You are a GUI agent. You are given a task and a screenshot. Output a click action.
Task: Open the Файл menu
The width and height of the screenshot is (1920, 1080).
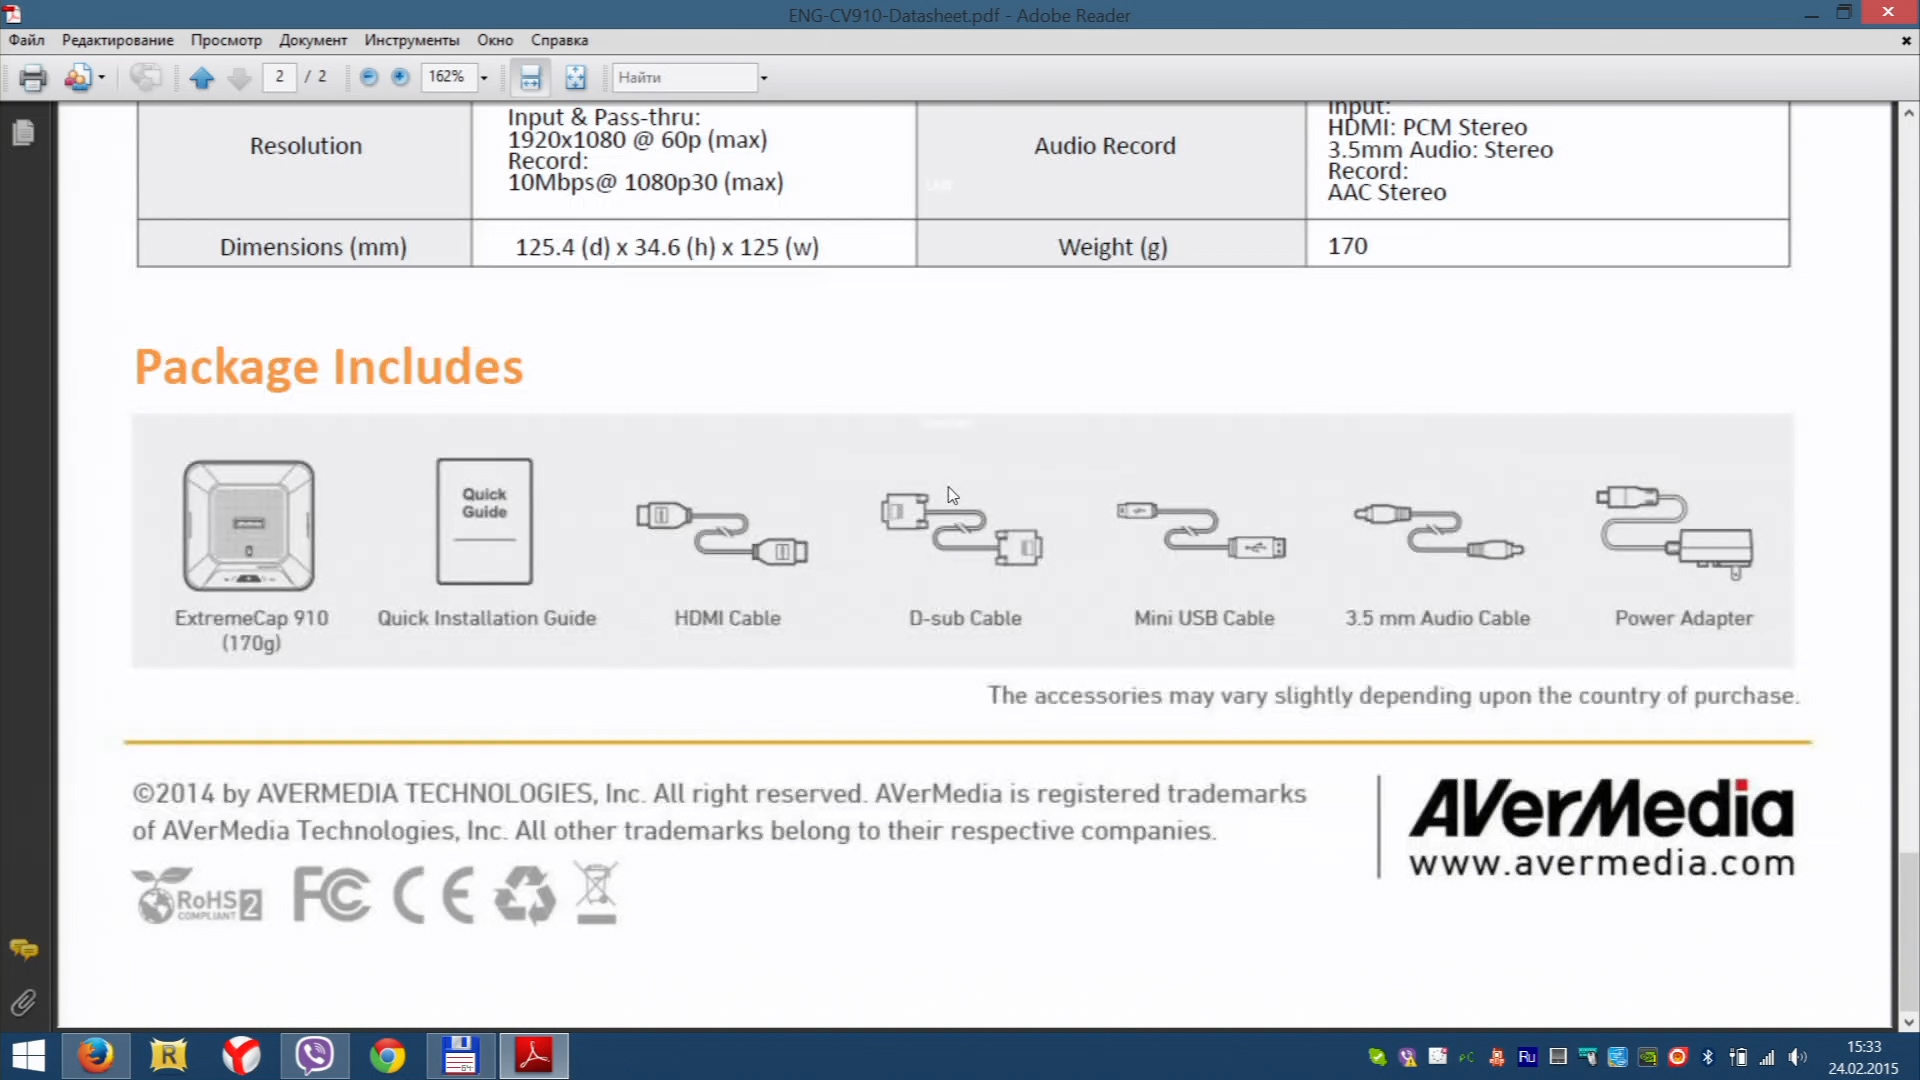pos(27,40)
